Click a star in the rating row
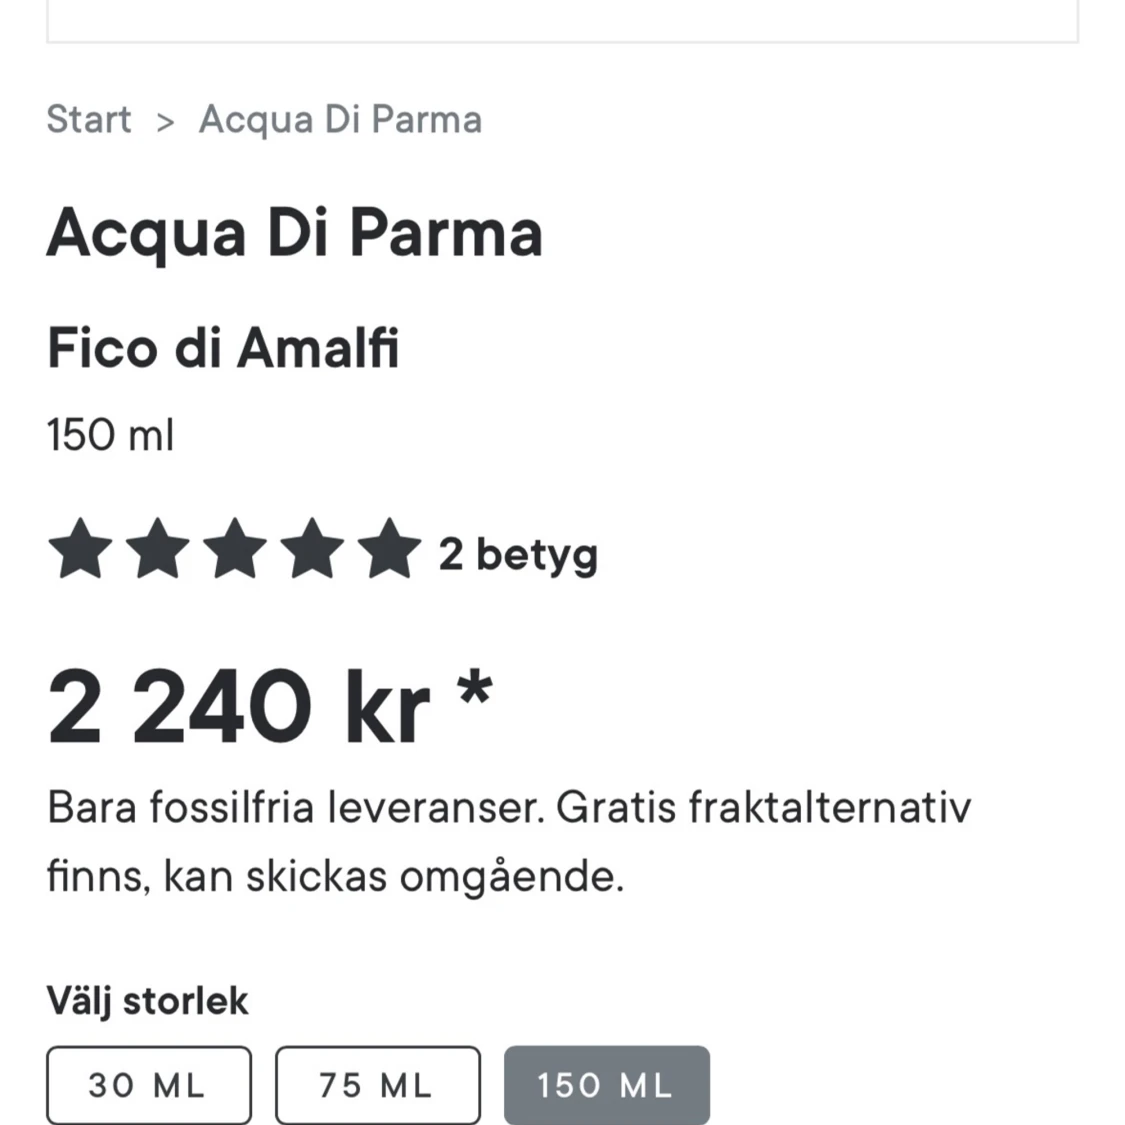The image size is (1125, 1125). [x=234, y=550]
